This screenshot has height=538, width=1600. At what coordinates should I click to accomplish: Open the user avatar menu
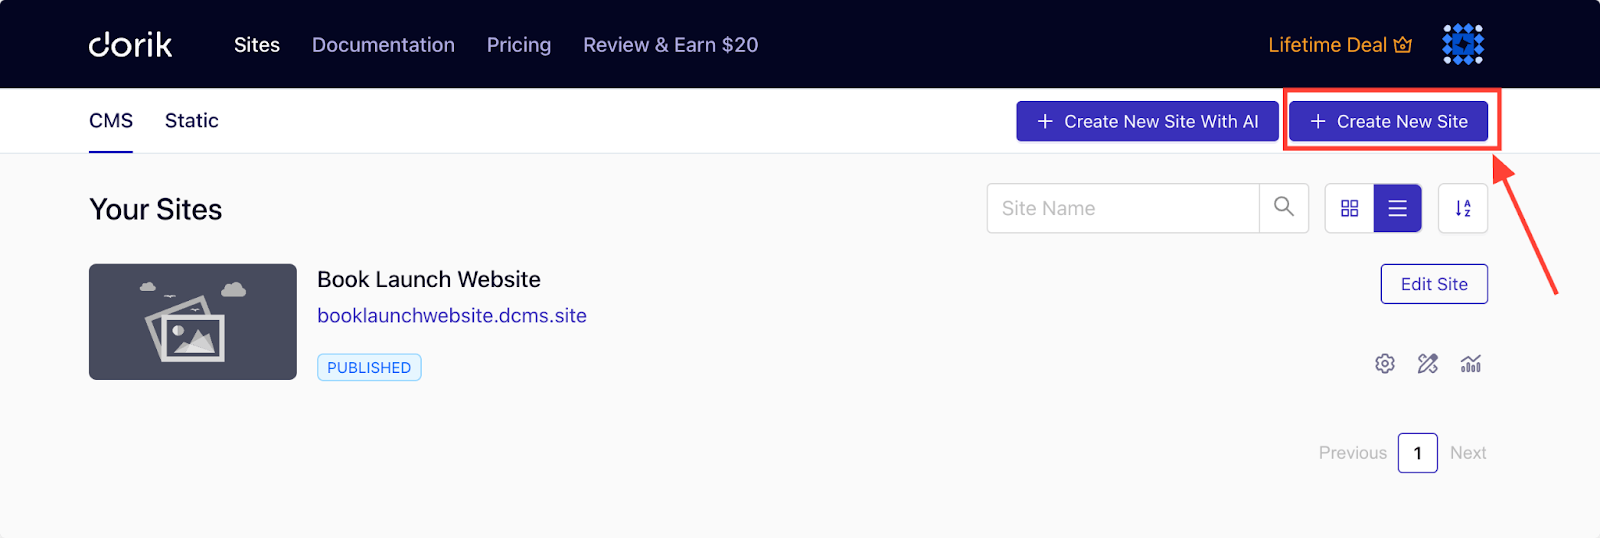coord(1462,44)
